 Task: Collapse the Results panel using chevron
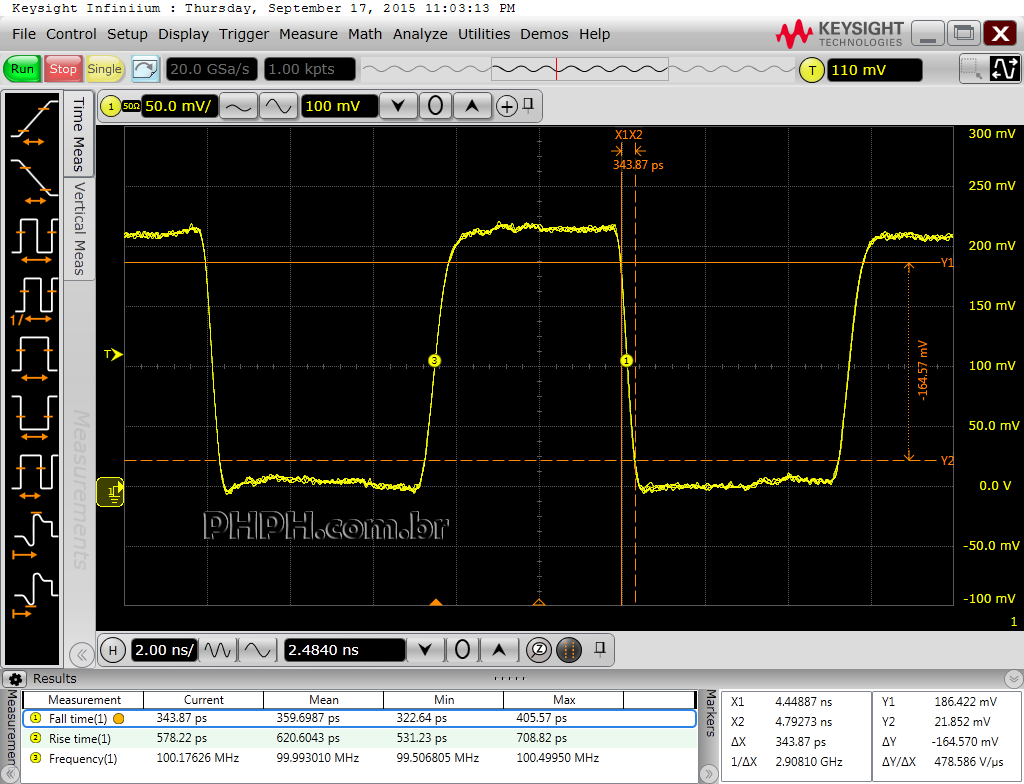click(x=1013, y=679)
